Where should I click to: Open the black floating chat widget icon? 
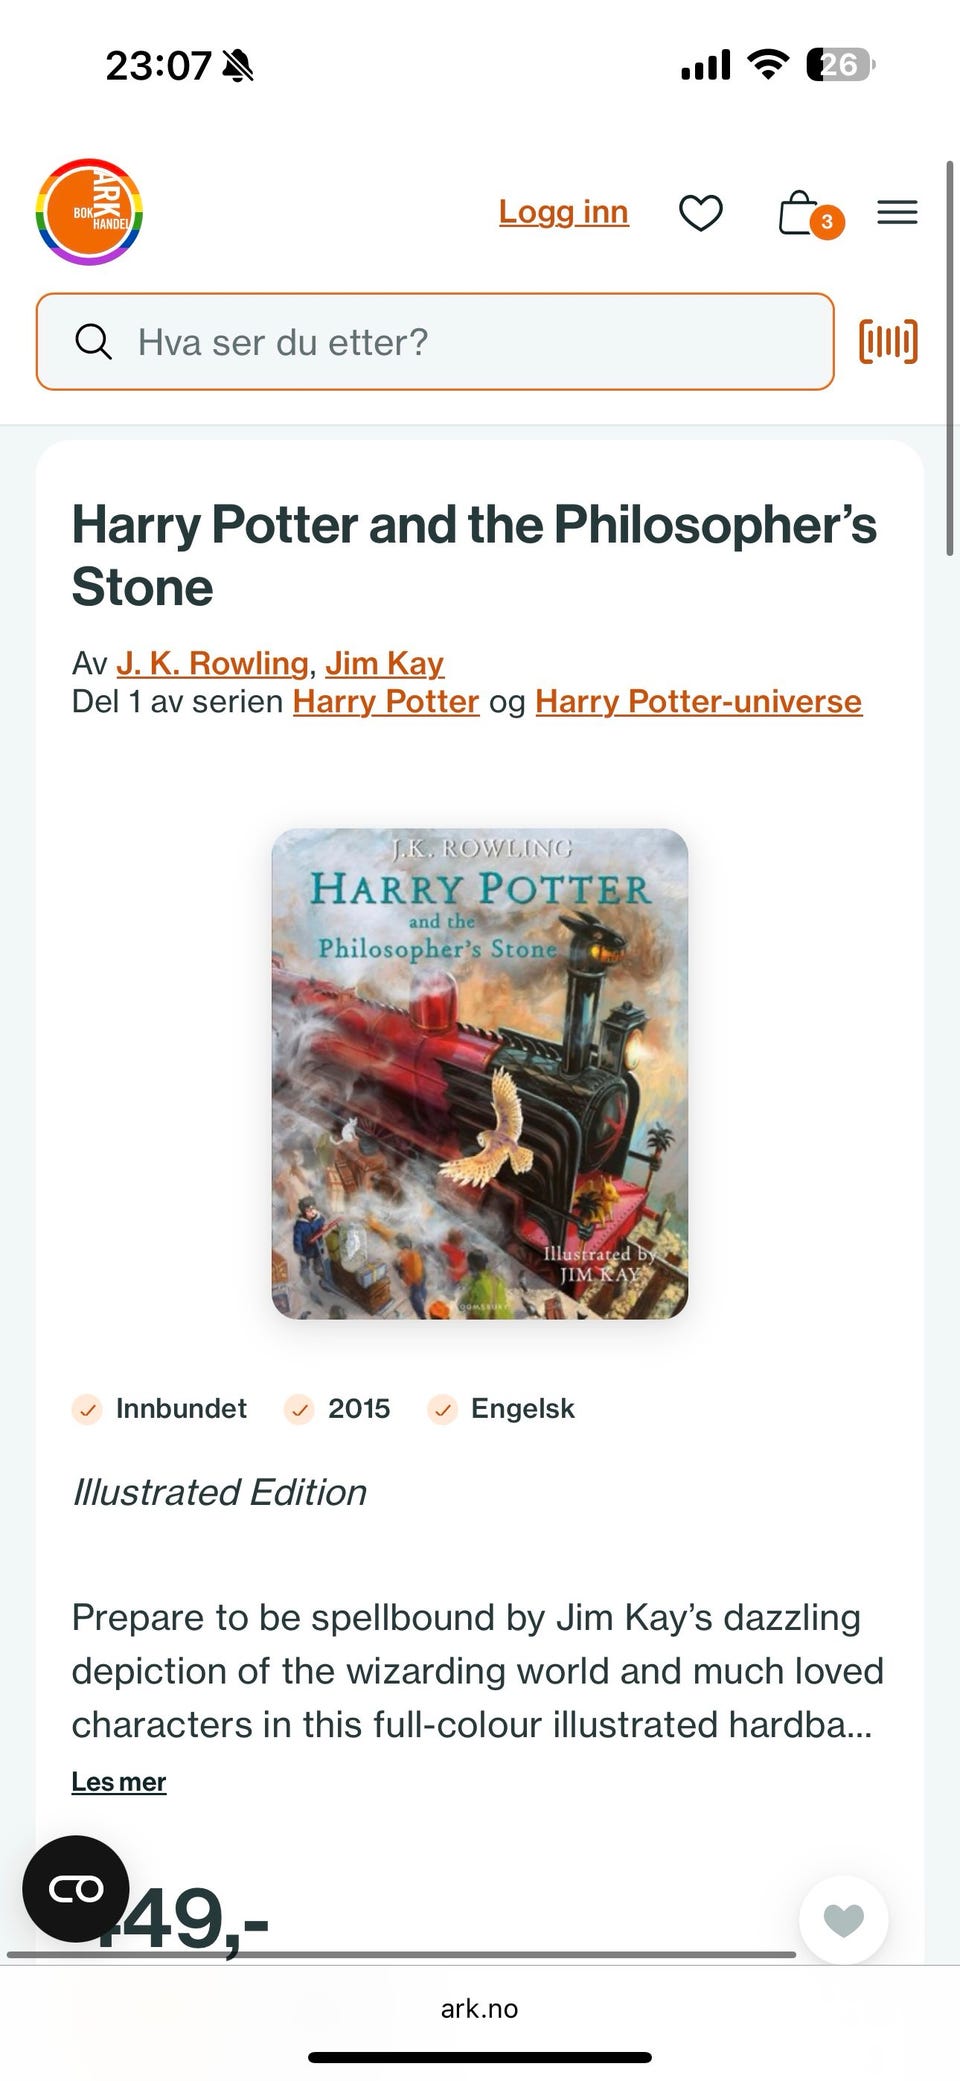pos(76,1889)
